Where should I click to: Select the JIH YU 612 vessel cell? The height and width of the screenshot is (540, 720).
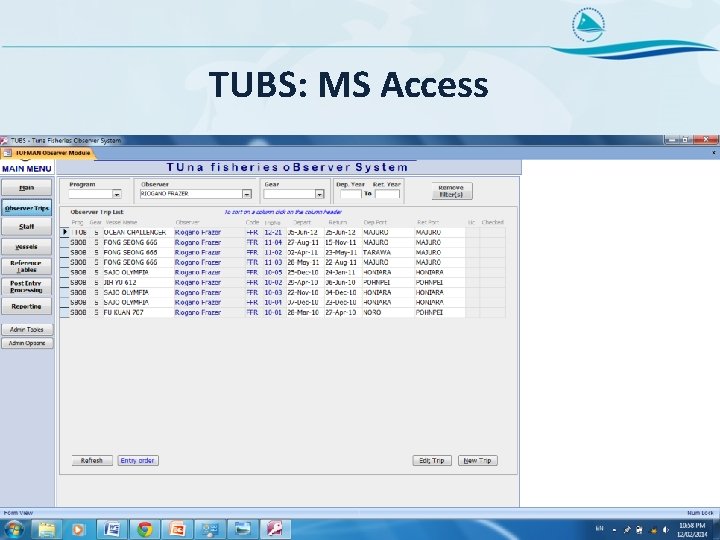138,282
